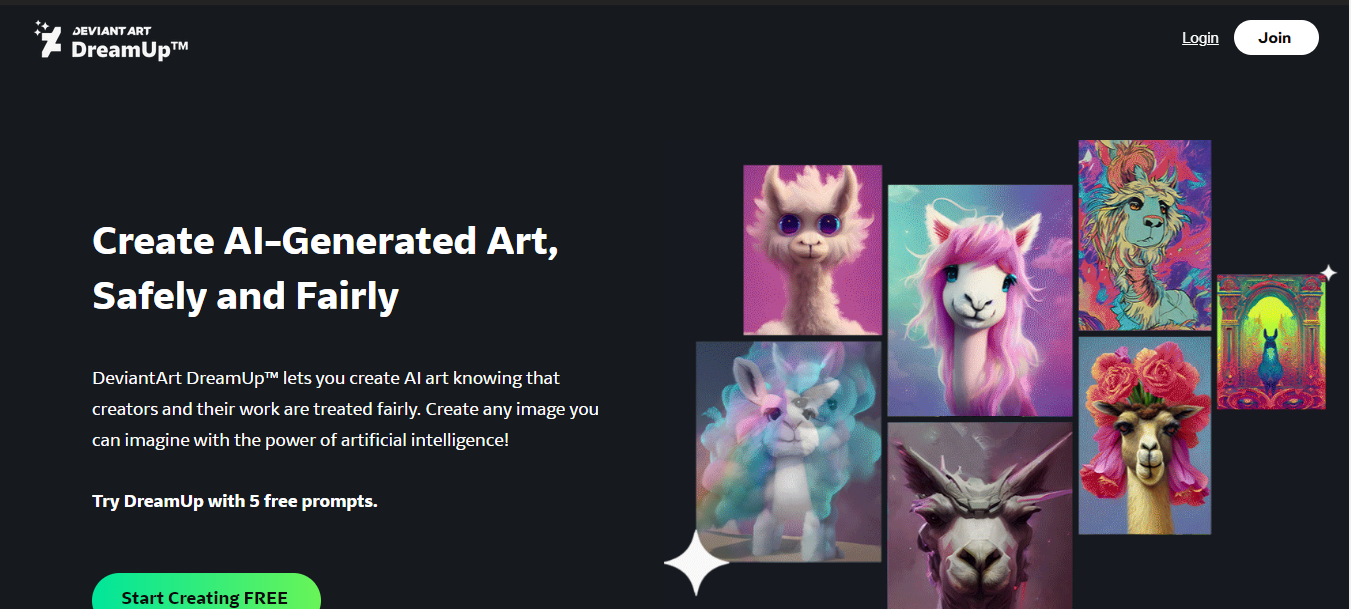This screenshot has width=1351, height=609.
Task: Select the pastel rainbow smoke llama image
Action: tap(789, 451)
